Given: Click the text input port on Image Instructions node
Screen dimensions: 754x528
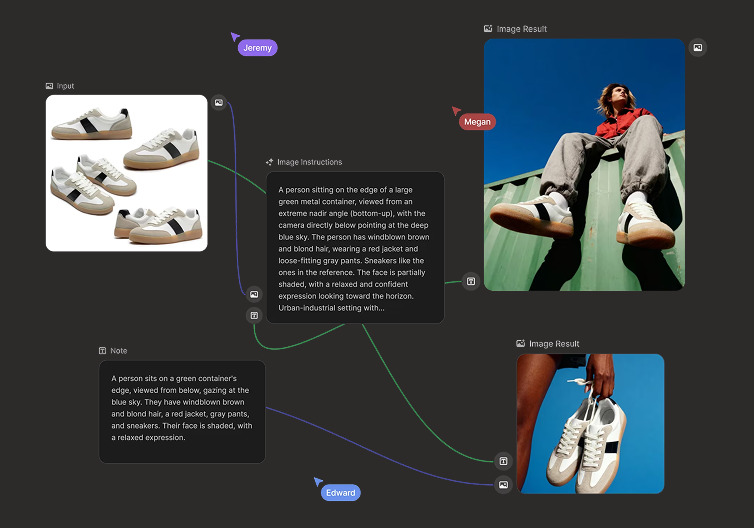Looking at the screenshot, I should (254, 315).
